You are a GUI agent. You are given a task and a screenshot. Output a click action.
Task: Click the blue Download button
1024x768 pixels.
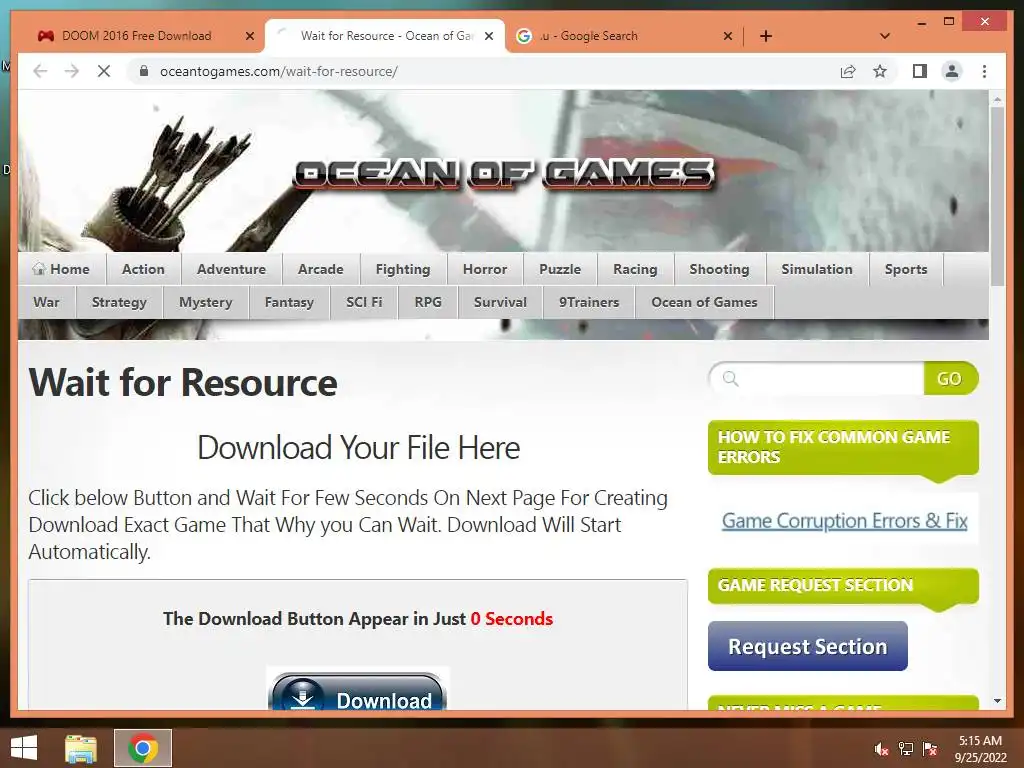point(358,692)
